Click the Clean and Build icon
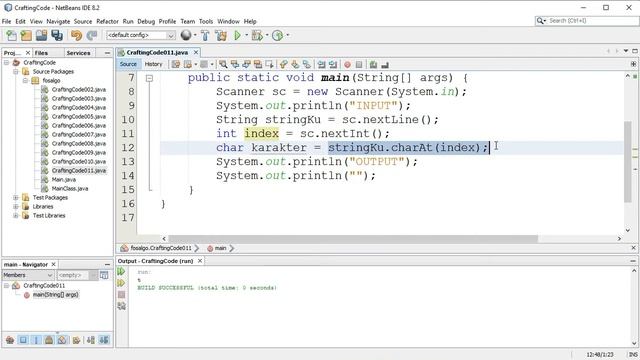Screen dimensions: 640x360 tap(221, 36)
